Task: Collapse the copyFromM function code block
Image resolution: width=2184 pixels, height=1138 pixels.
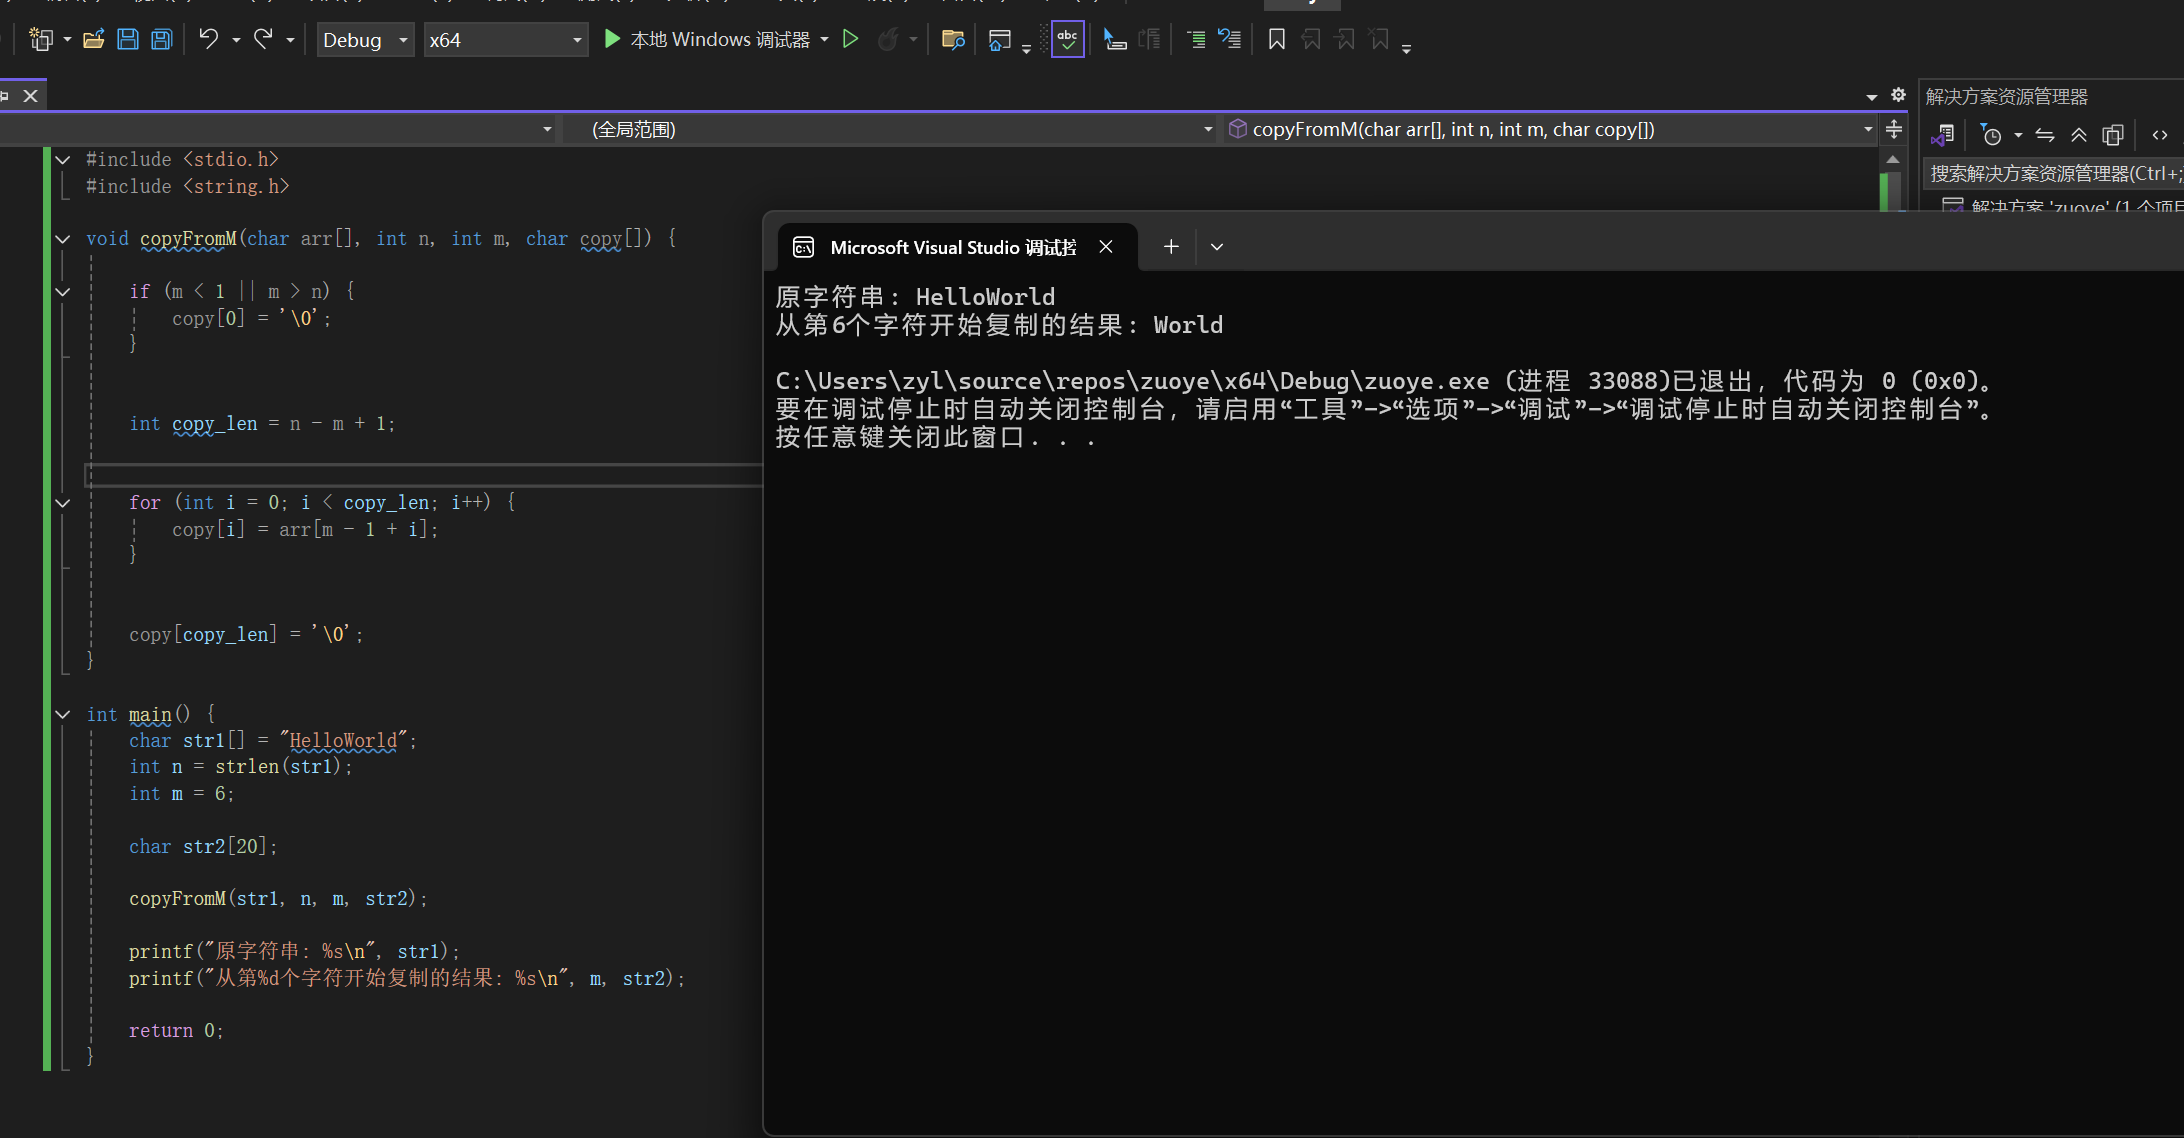Action: pos(63,239)
